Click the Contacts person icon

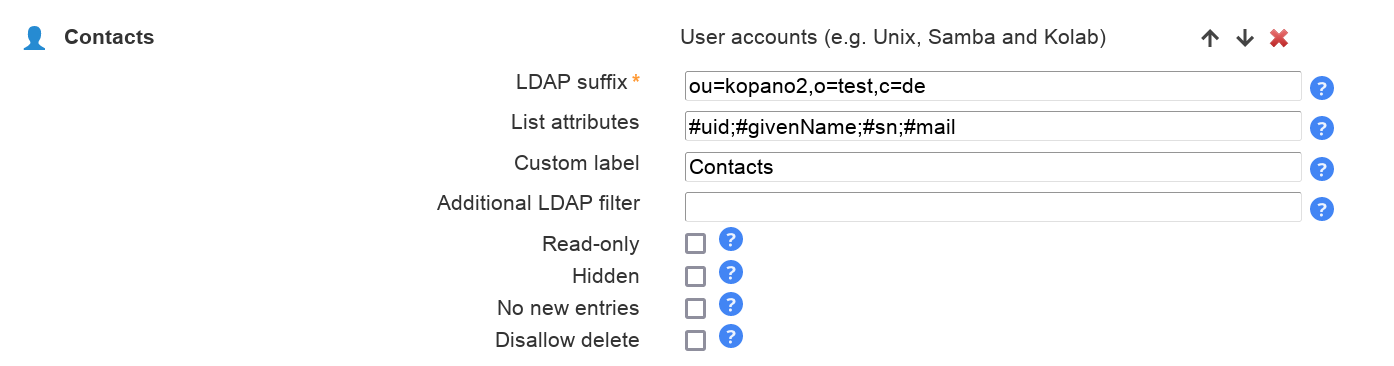[34, 38]
